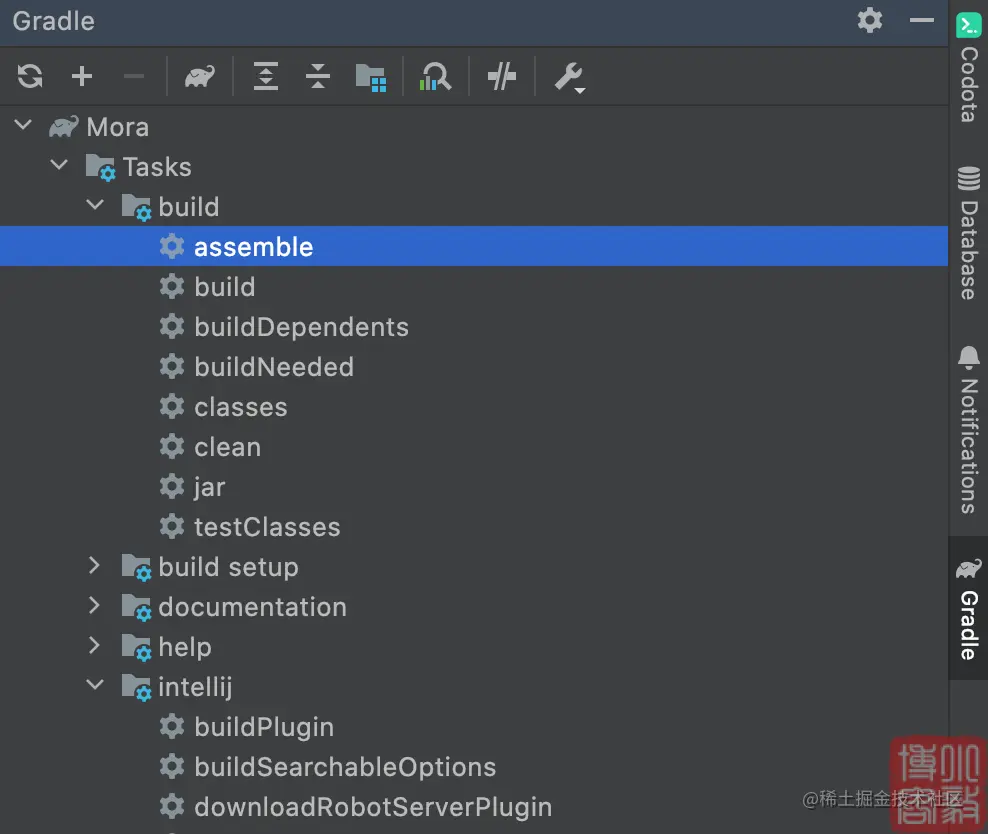Select the clean task
This screenshot has width=988, height=834.
click(x=474, y=447)
